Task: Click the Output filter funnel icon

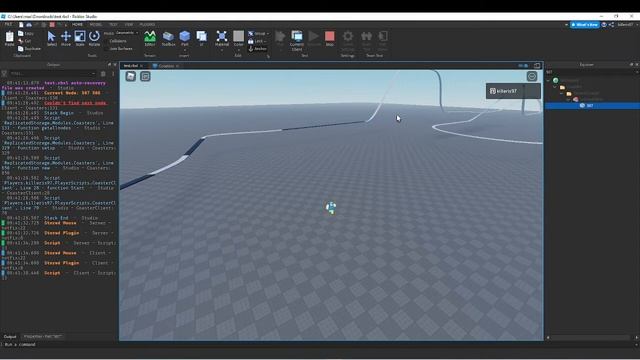Action: pos(4,73)
